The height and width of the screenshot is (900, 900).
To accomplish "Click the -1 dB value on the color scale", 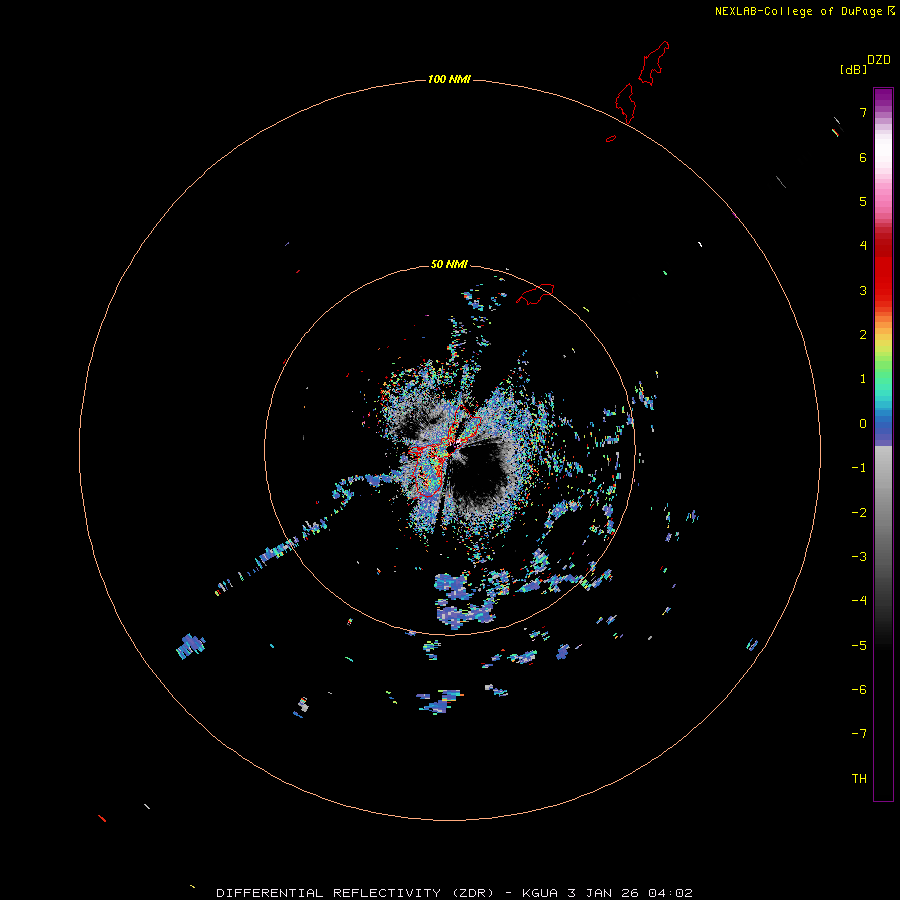I will [x=859, y=468].
